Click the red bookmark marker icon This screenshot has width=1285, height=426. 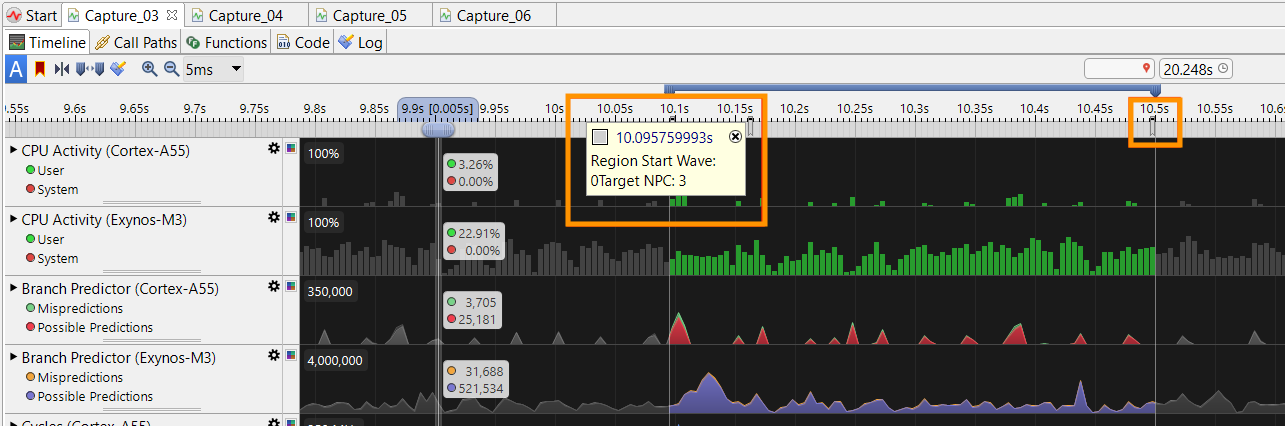pyautogui.click(x=40, y=69)
